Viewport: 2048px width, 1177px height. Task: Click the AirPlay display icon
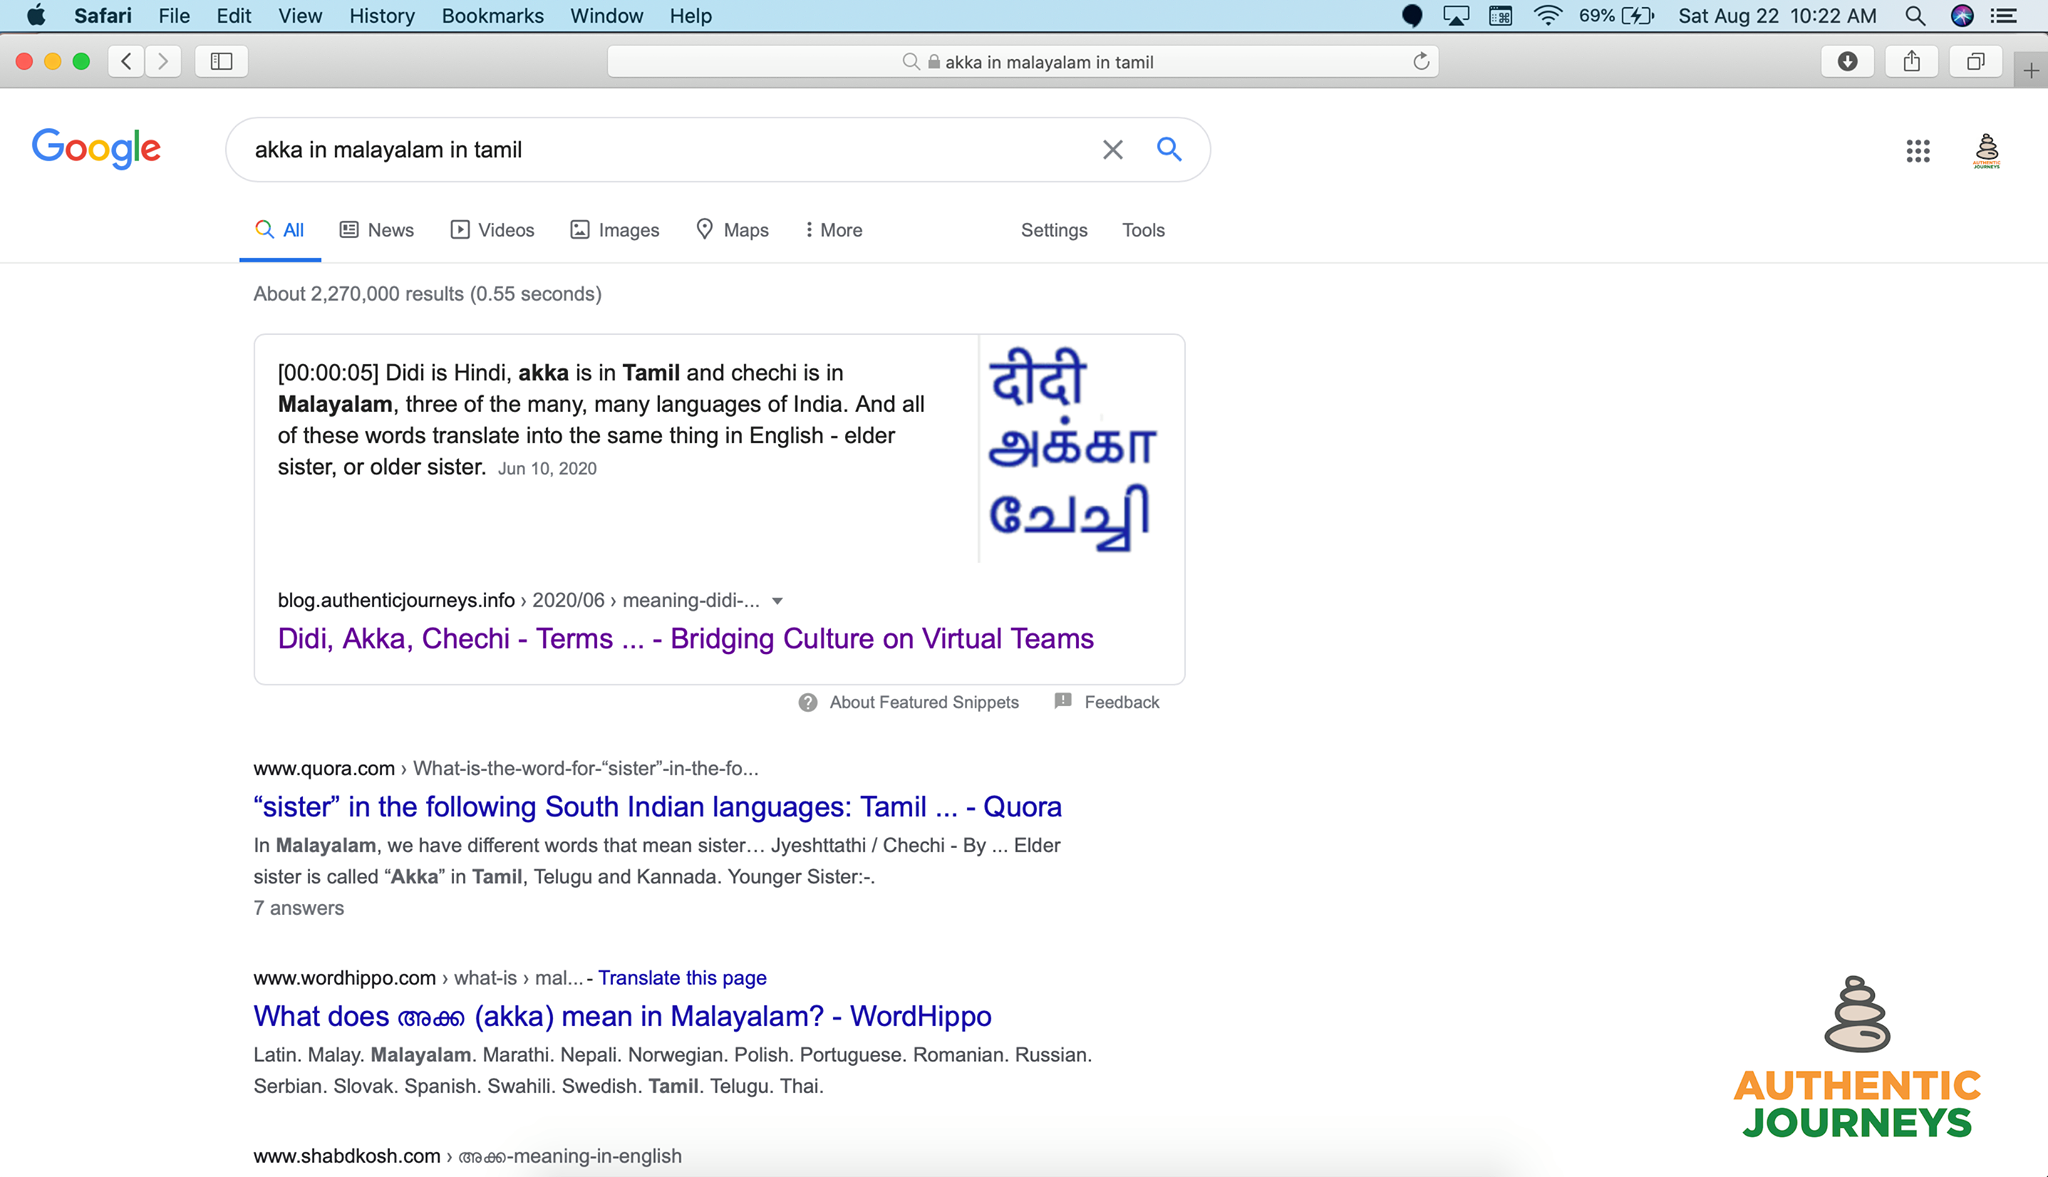[1456, 16]
